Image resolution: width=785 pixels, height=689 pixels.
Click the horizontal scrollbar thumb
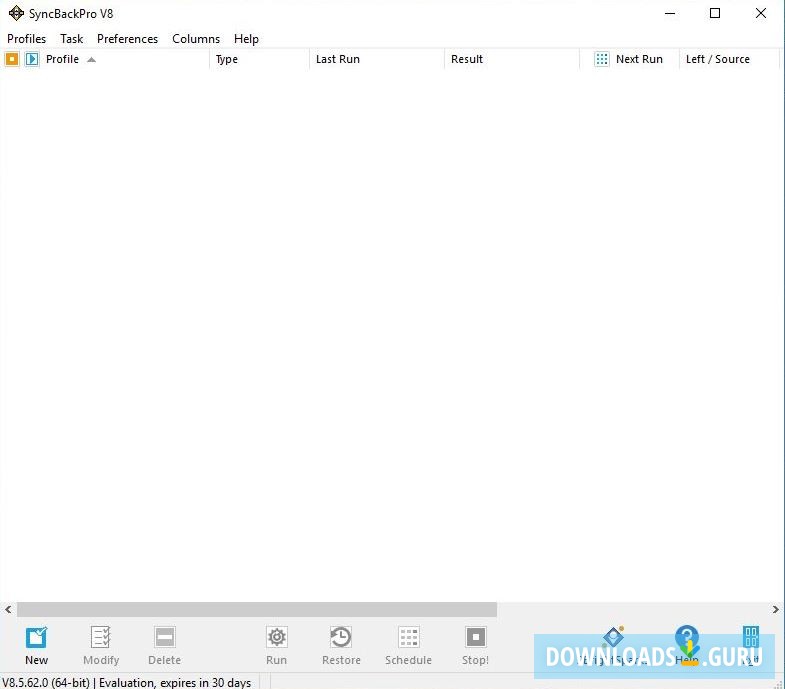tap(257, 609)
